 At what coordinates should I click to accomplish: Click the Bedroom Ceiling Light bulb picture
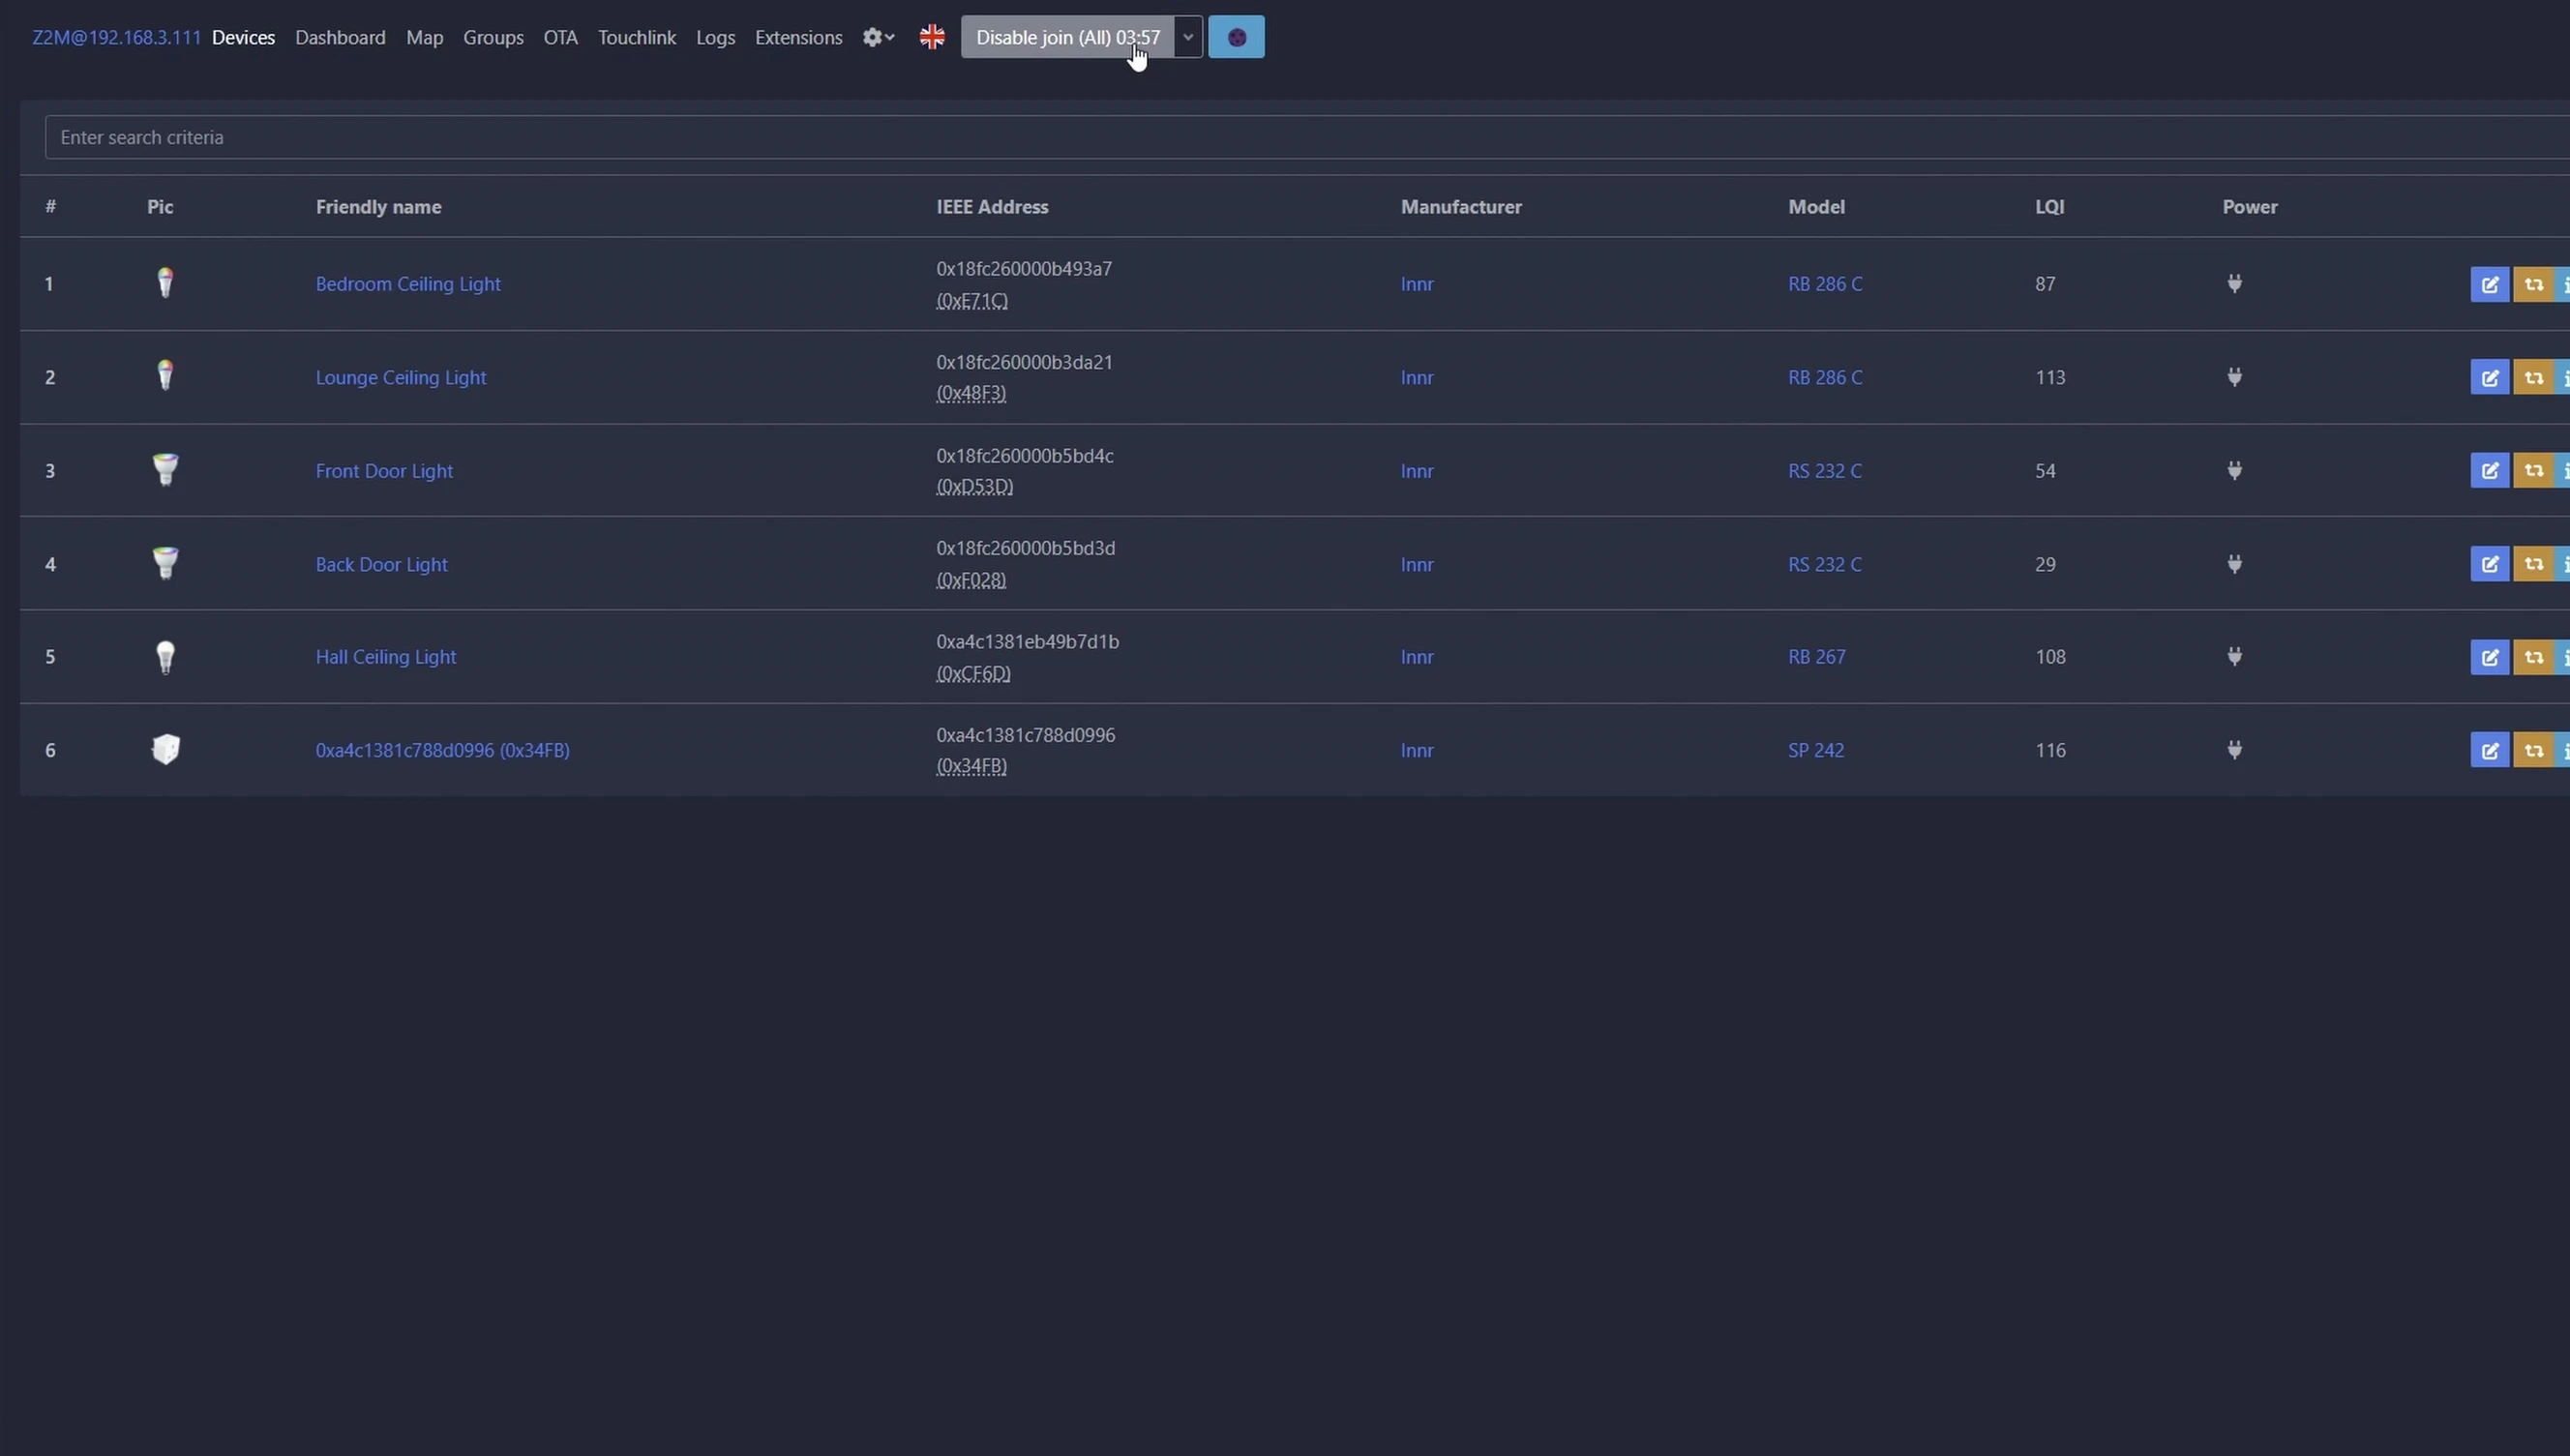point(165,283)
